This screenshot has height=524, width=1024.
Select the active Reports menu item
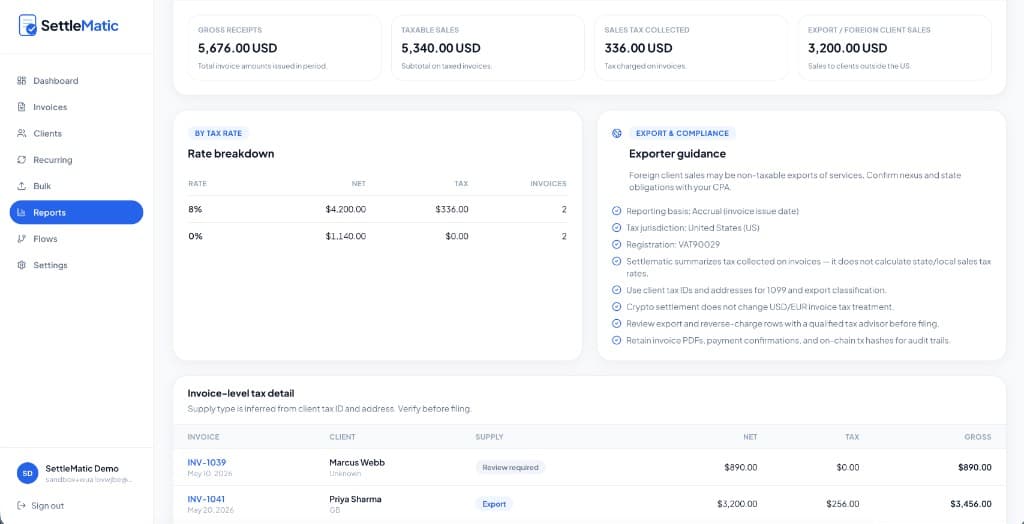click(x=76, y=212)
